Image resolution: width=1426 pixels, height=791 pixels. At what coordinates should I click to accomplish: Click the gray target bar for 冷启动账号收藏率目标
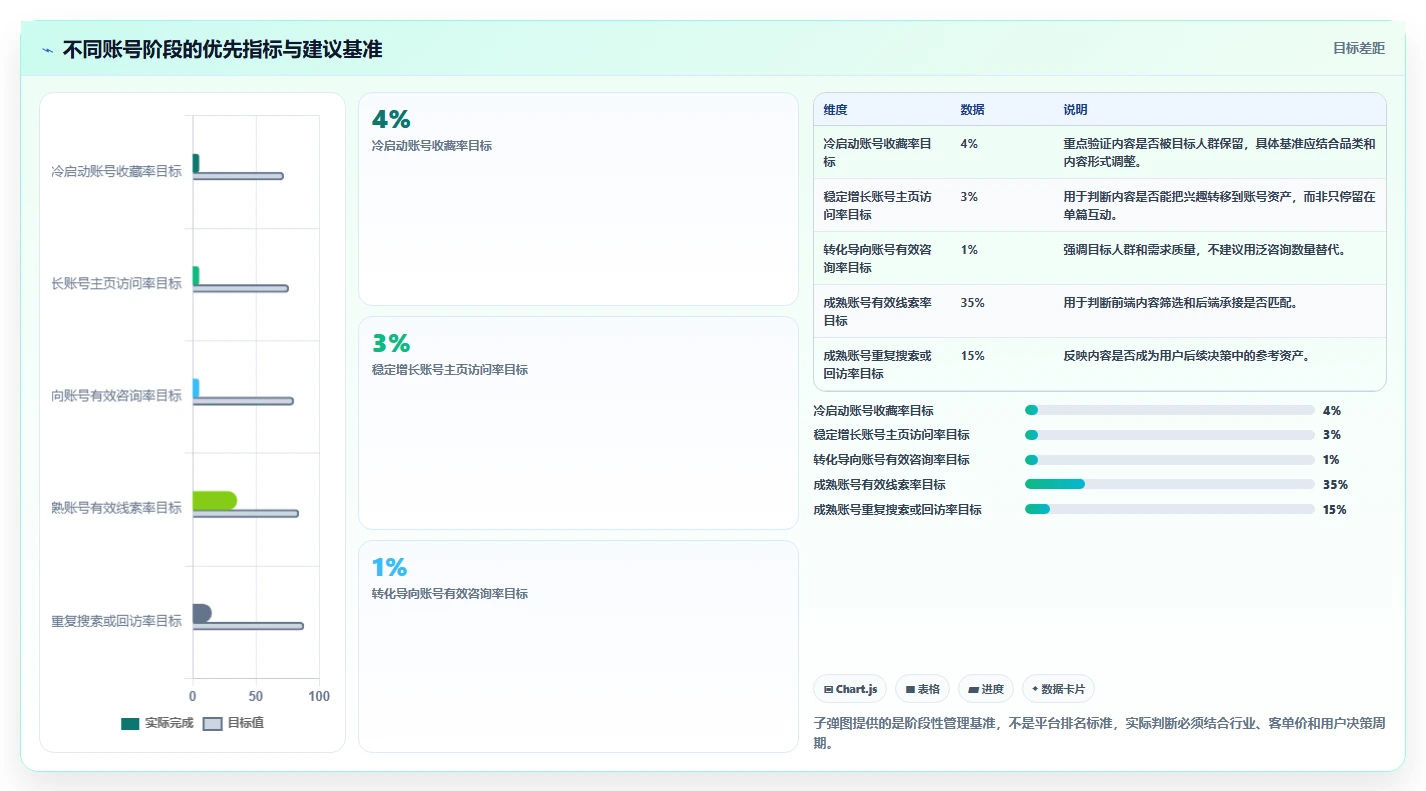tap(238, 176)
